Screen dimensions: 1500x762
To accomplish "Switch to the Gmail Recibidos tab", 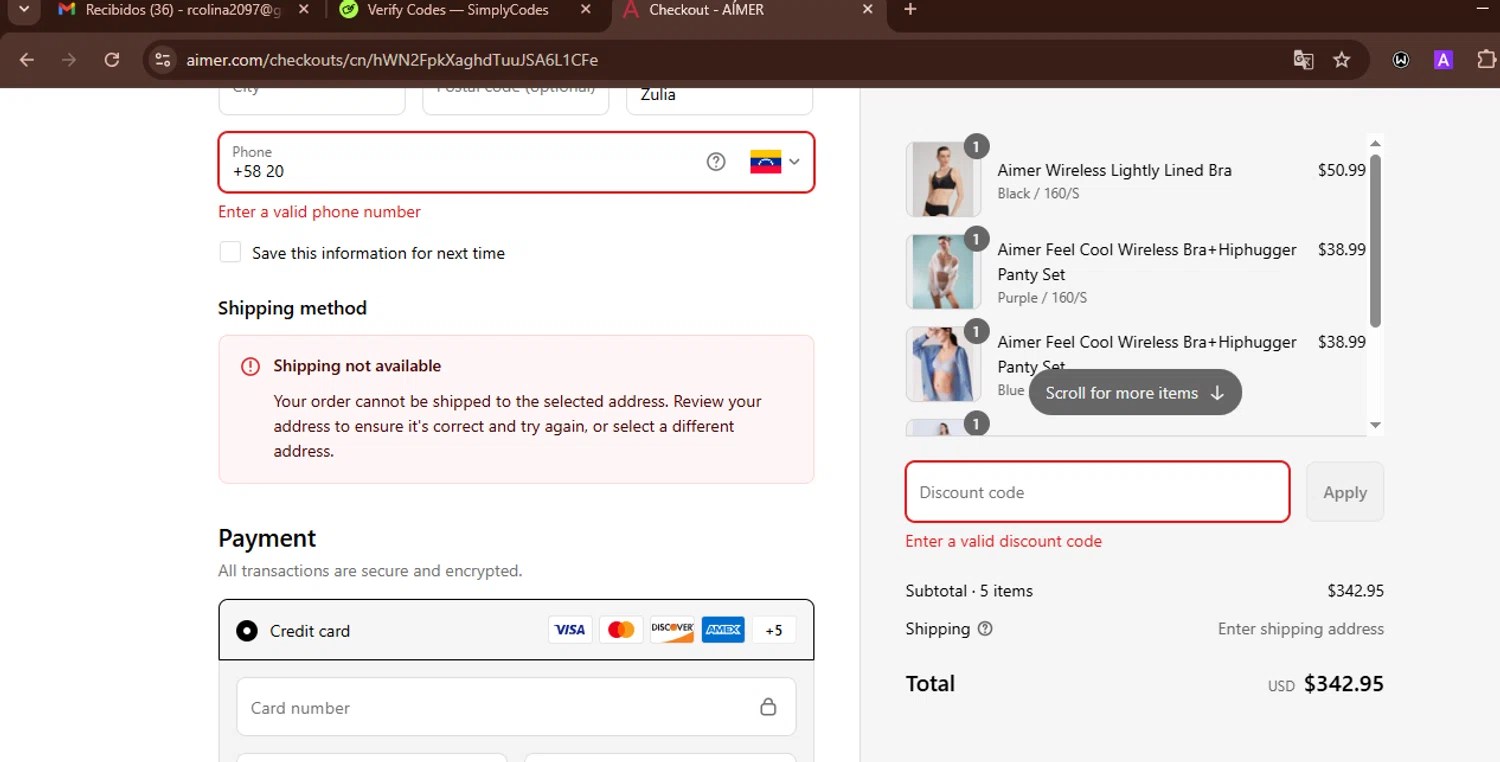I will [x=182, y=10].
